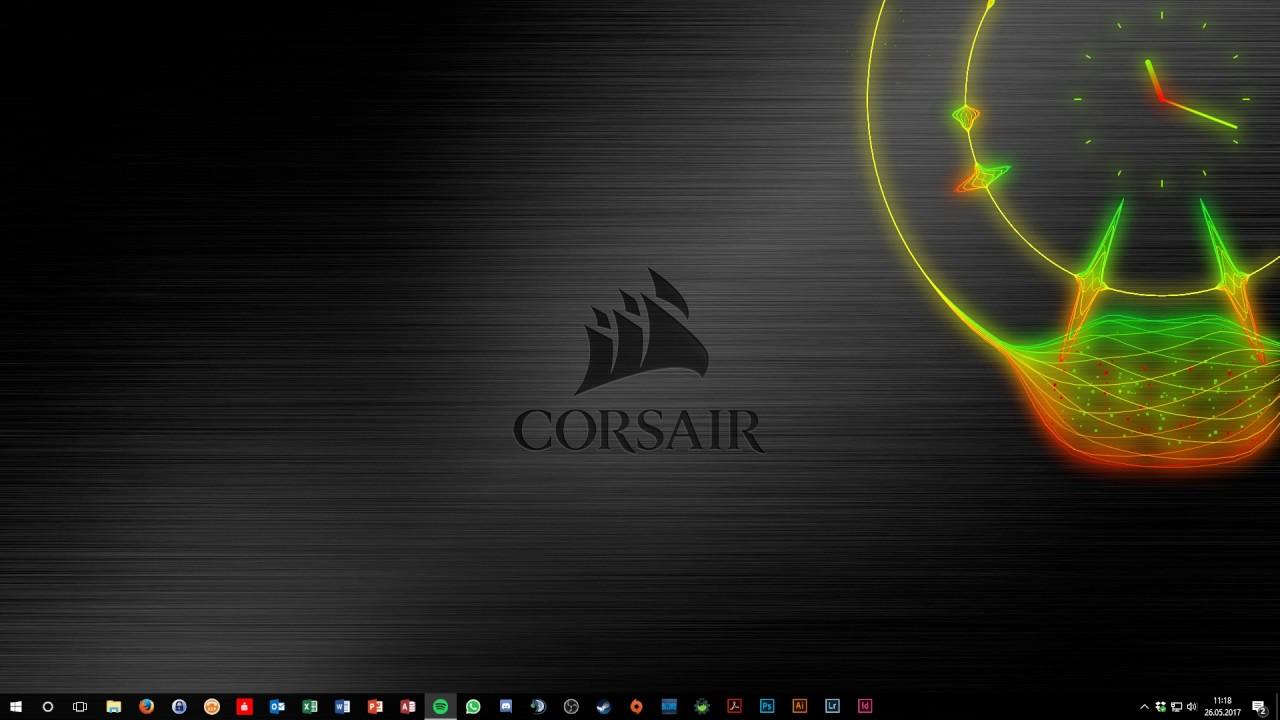1280x720 pixels.
Task: Launch Firefox browser
Action: point(145,706)
